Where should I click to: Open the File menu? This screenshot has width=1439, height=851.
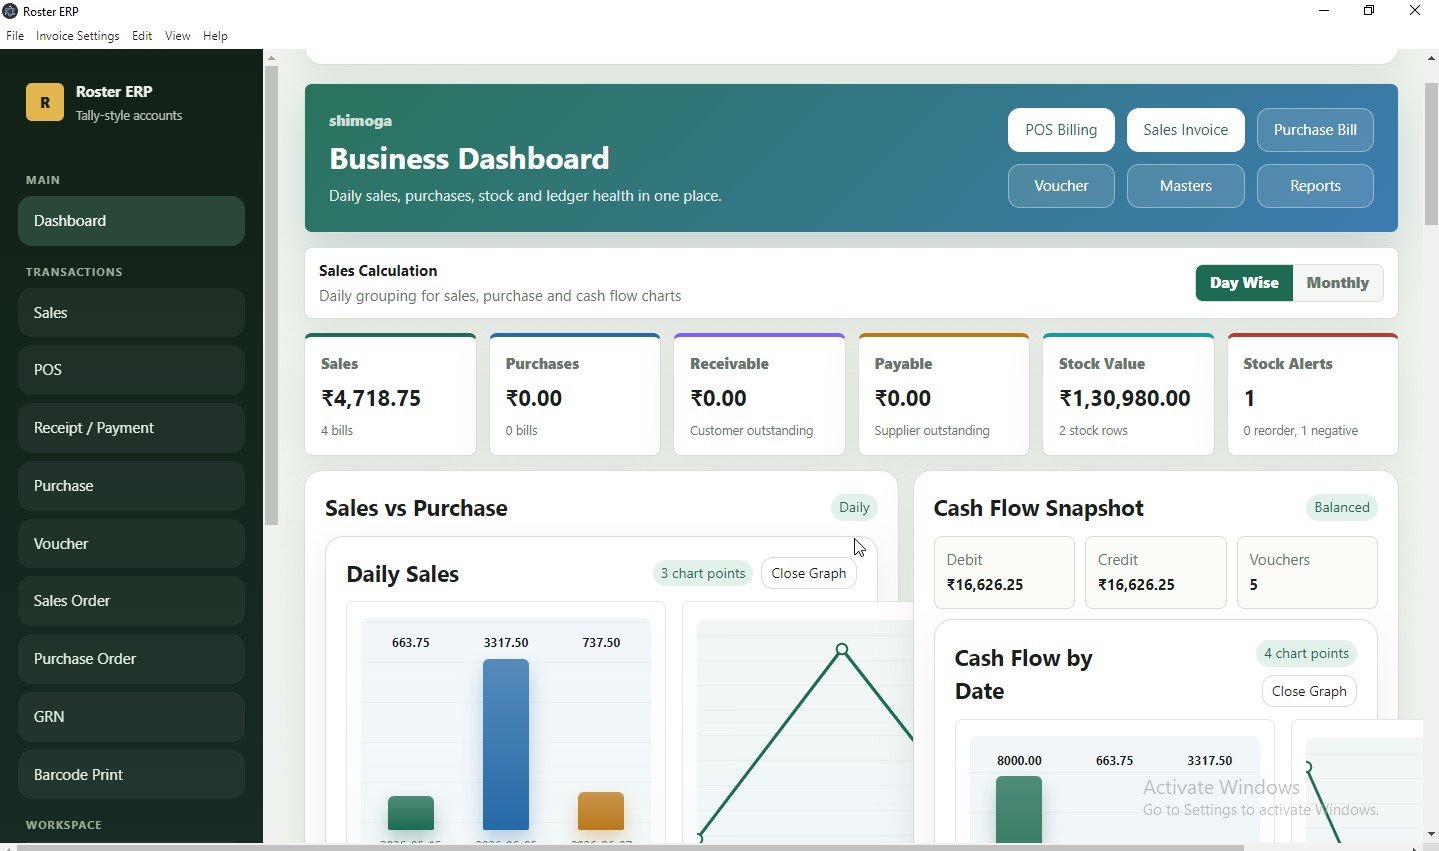tap(15, 36)
